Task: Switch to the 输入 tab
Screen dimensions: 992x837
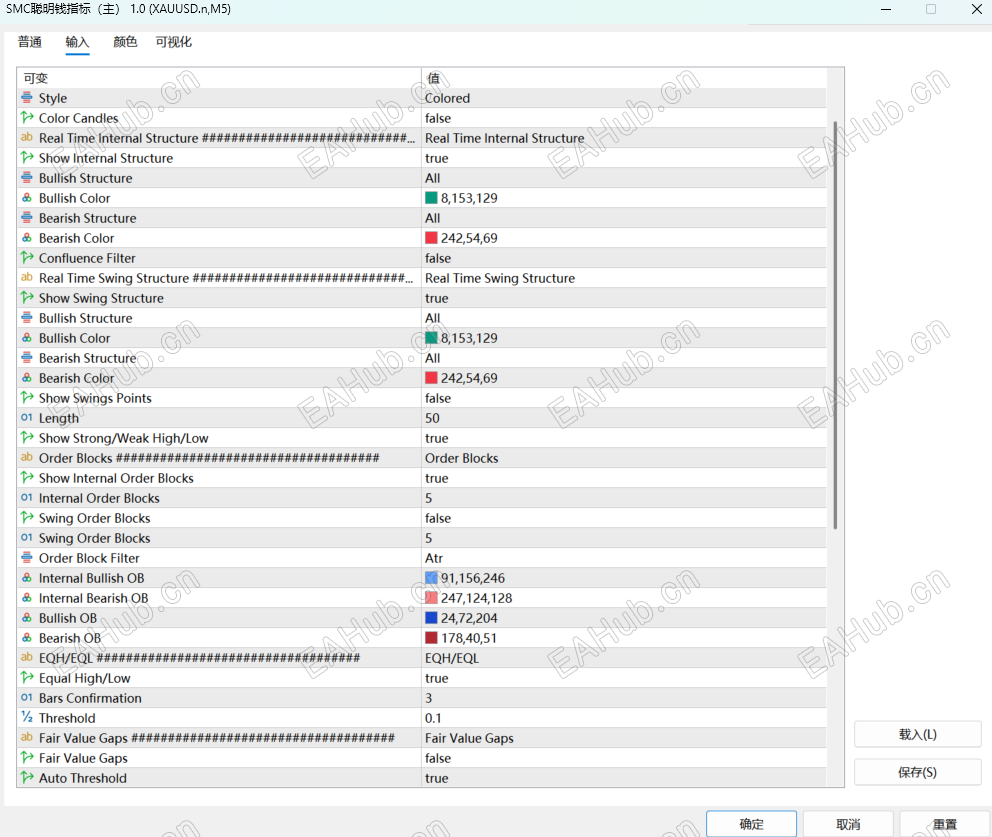Action: (77, 42)
